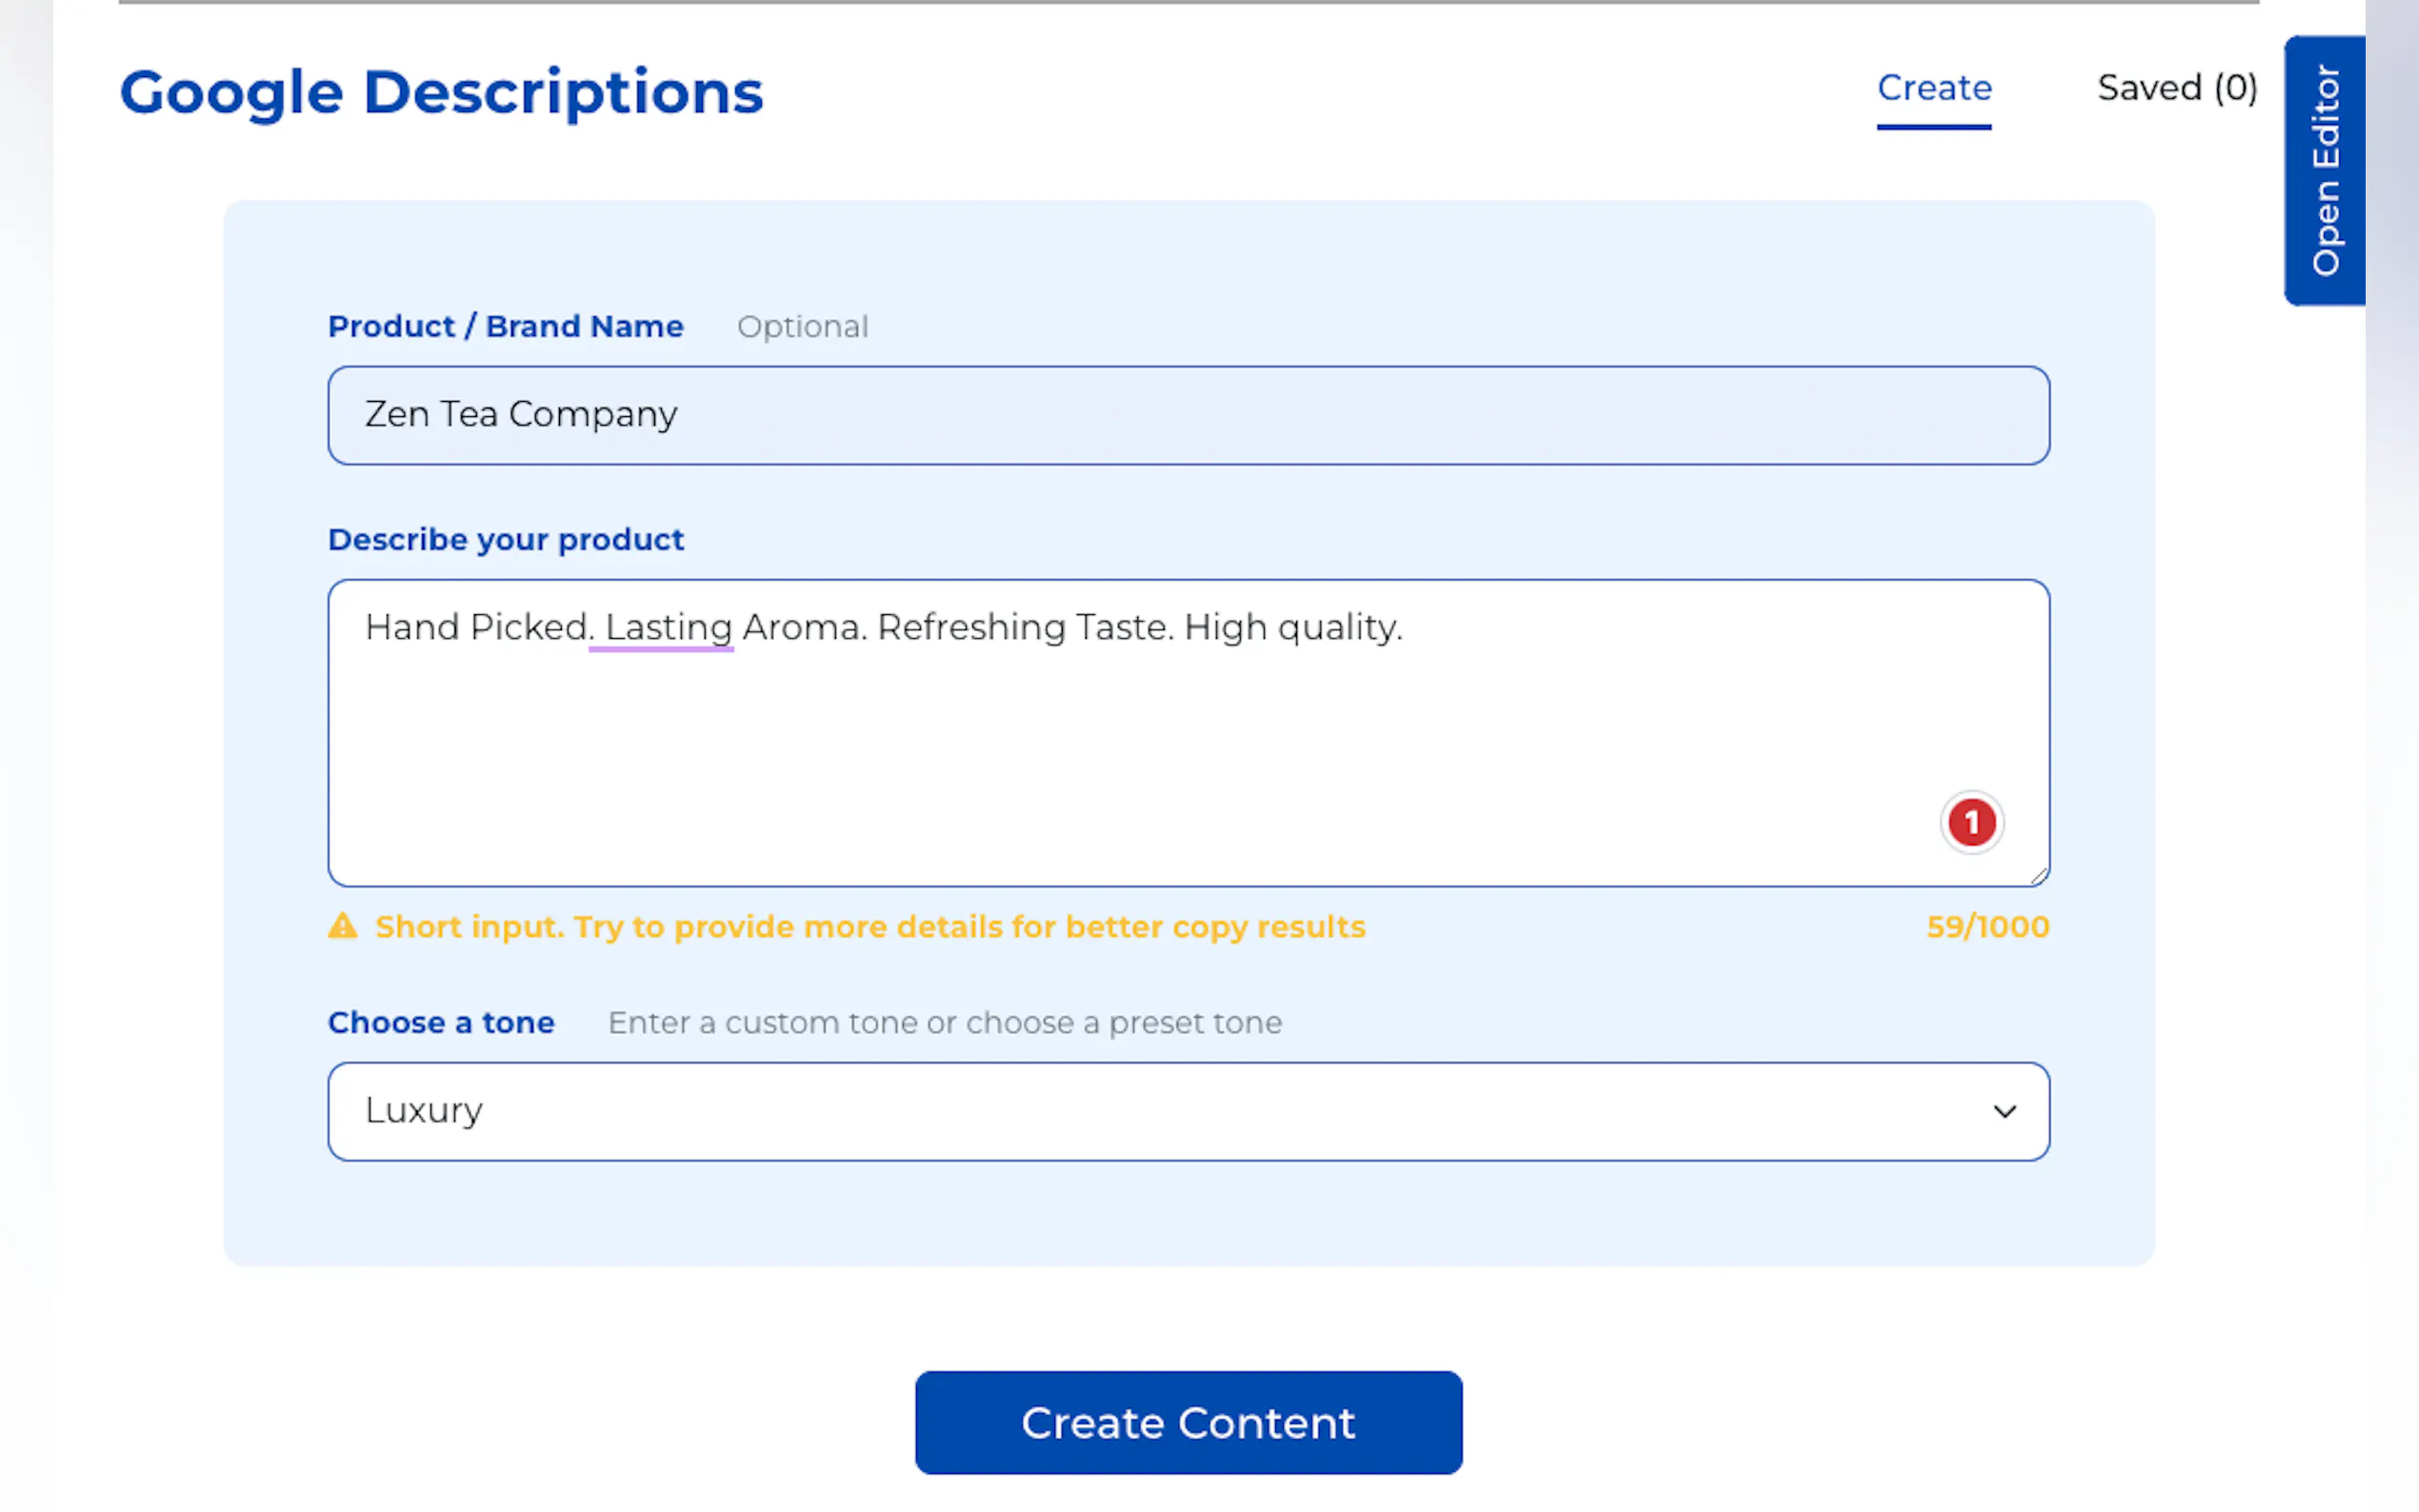The image size is (2419, 1512).
Task: Click the red grammar checker badge
Action: 1971,822
